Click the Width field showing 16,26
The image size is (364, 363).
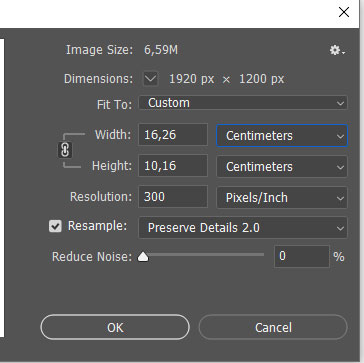(173, 135)
